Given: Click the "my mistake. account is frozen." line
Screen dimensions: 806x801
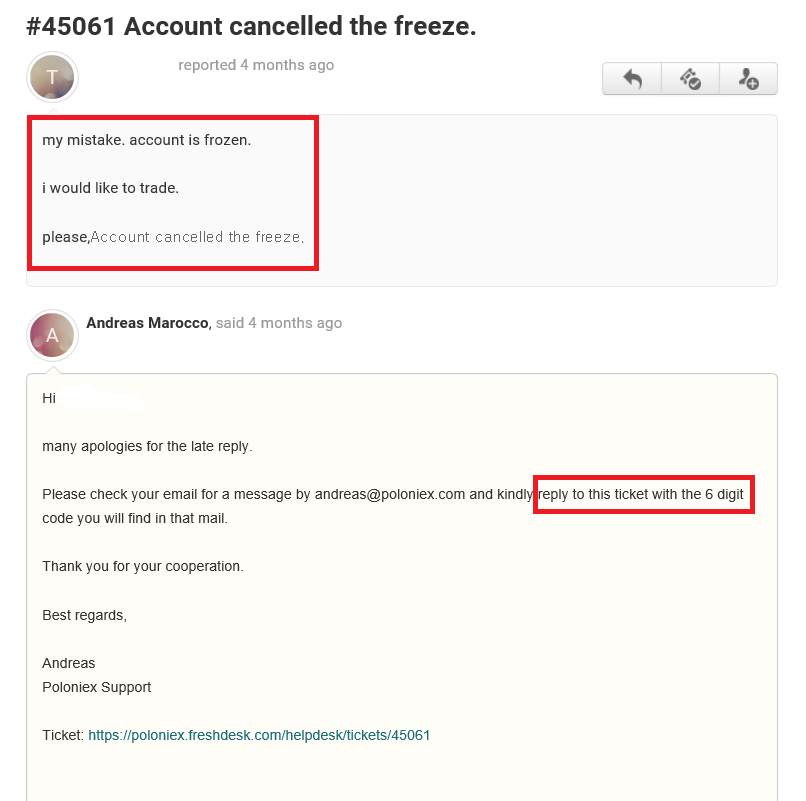Looking at the screenshot, I should click(x=146, y=140).
